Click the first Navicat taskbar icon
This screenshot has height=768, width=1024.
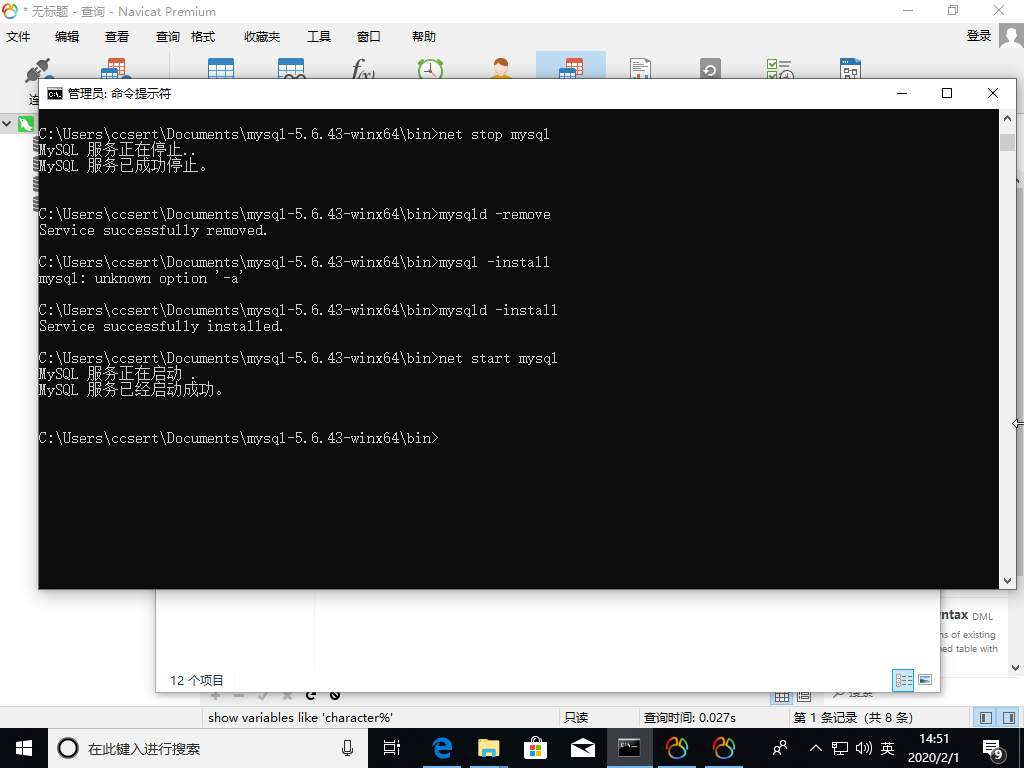click(677, 748)
